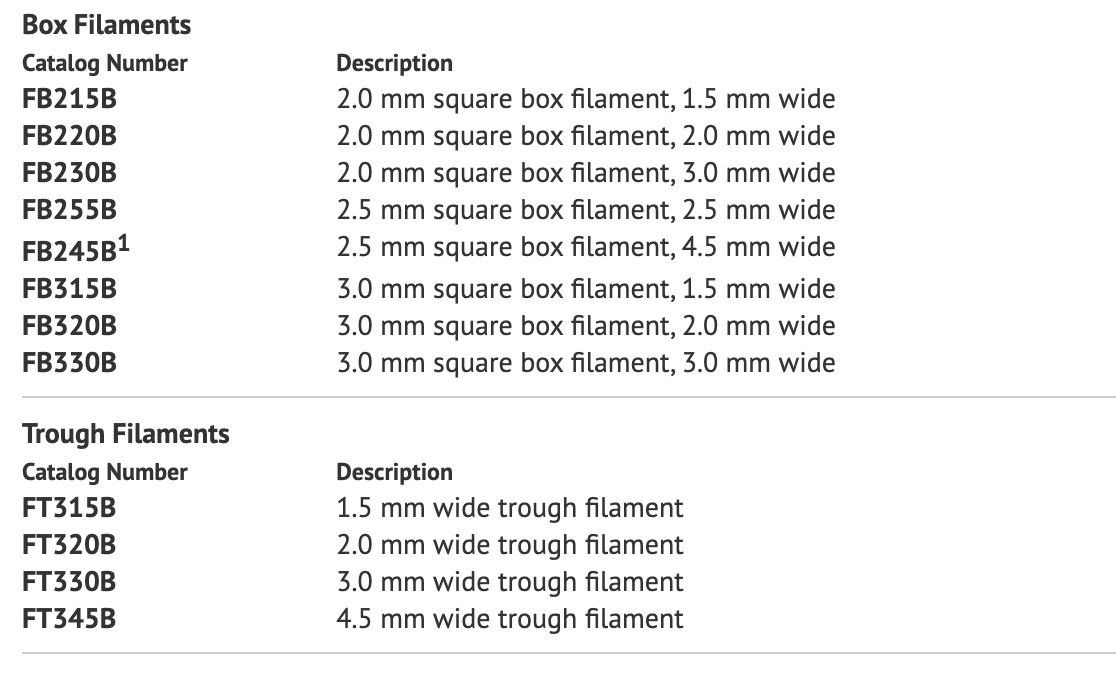1116x674 pixels.
Task: Click the 1.5 mm wide trough filament description
Action: 510,508
